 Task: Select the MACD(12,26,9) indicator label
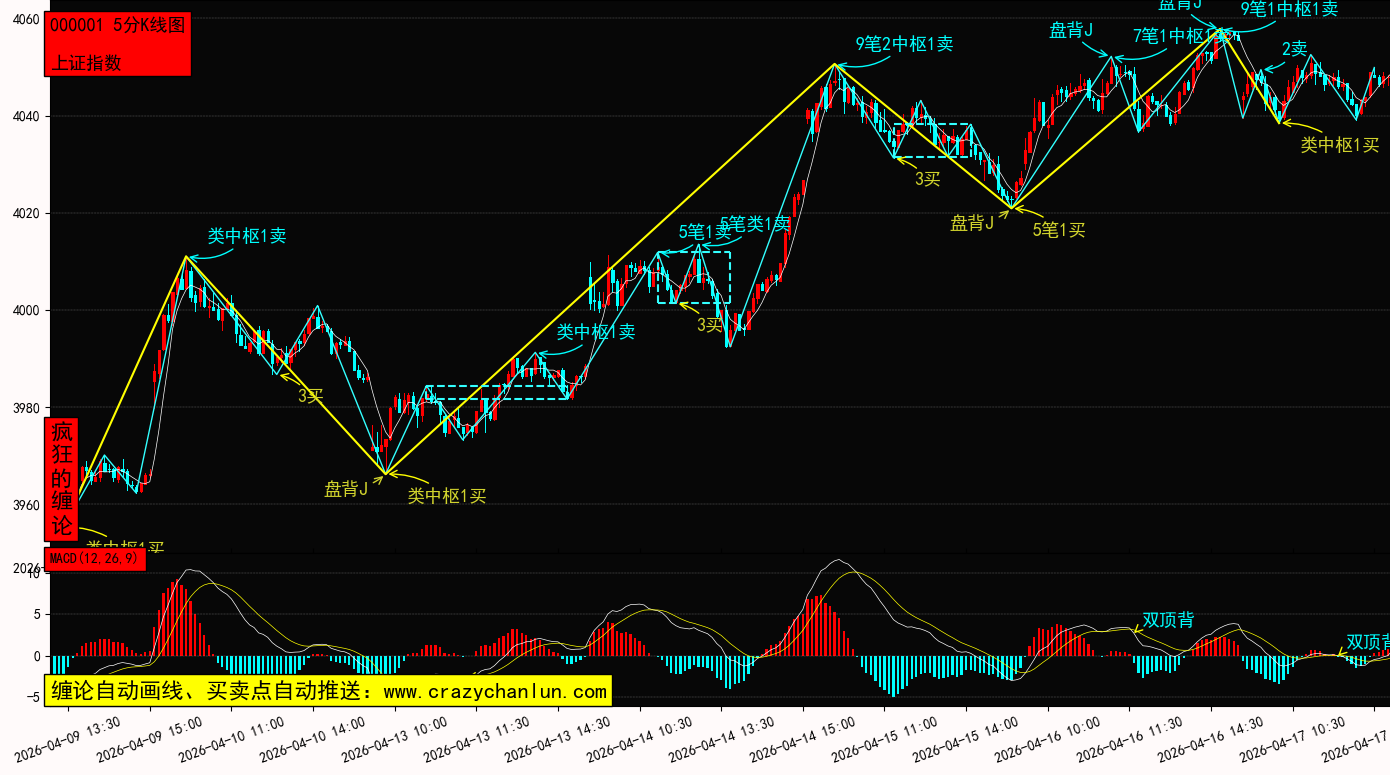95,559
